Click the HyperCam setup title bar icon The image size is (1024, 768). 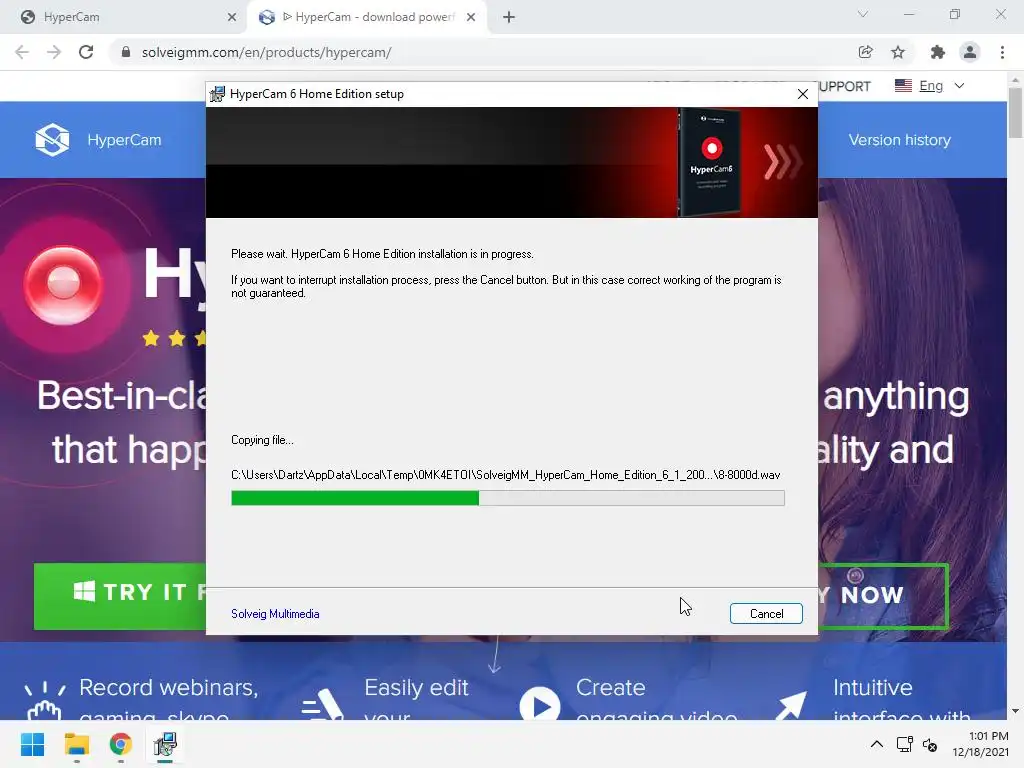point(217,94)
